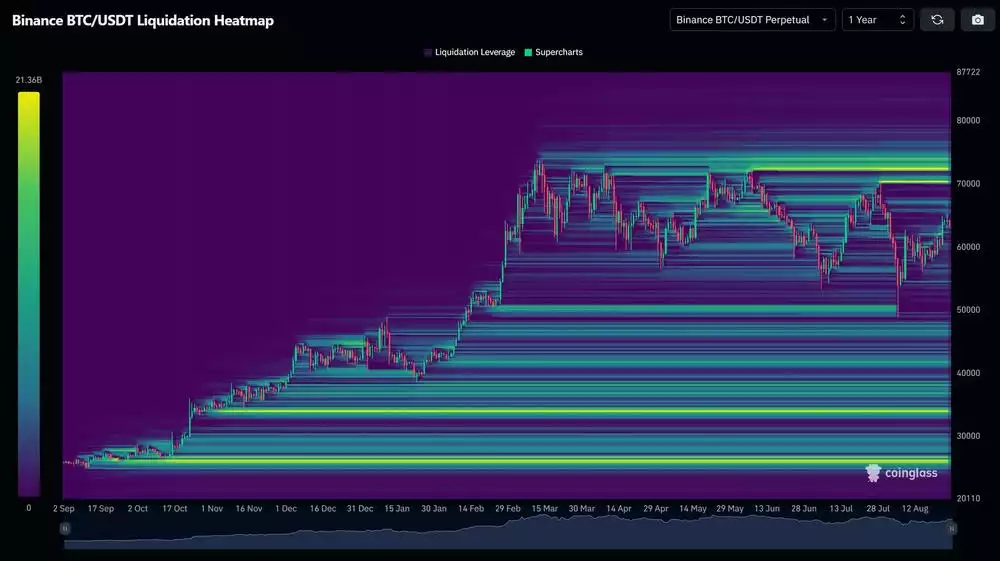
Task: Click the 29 Feb date label
Action: 508,509
